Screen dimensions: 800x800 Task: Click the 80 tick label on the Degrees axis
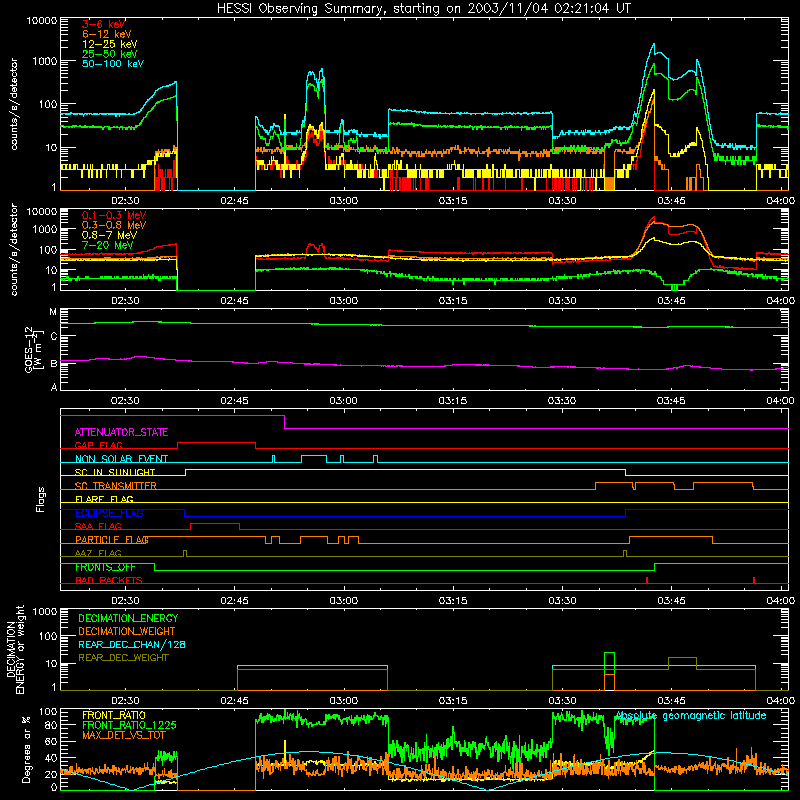51,725
